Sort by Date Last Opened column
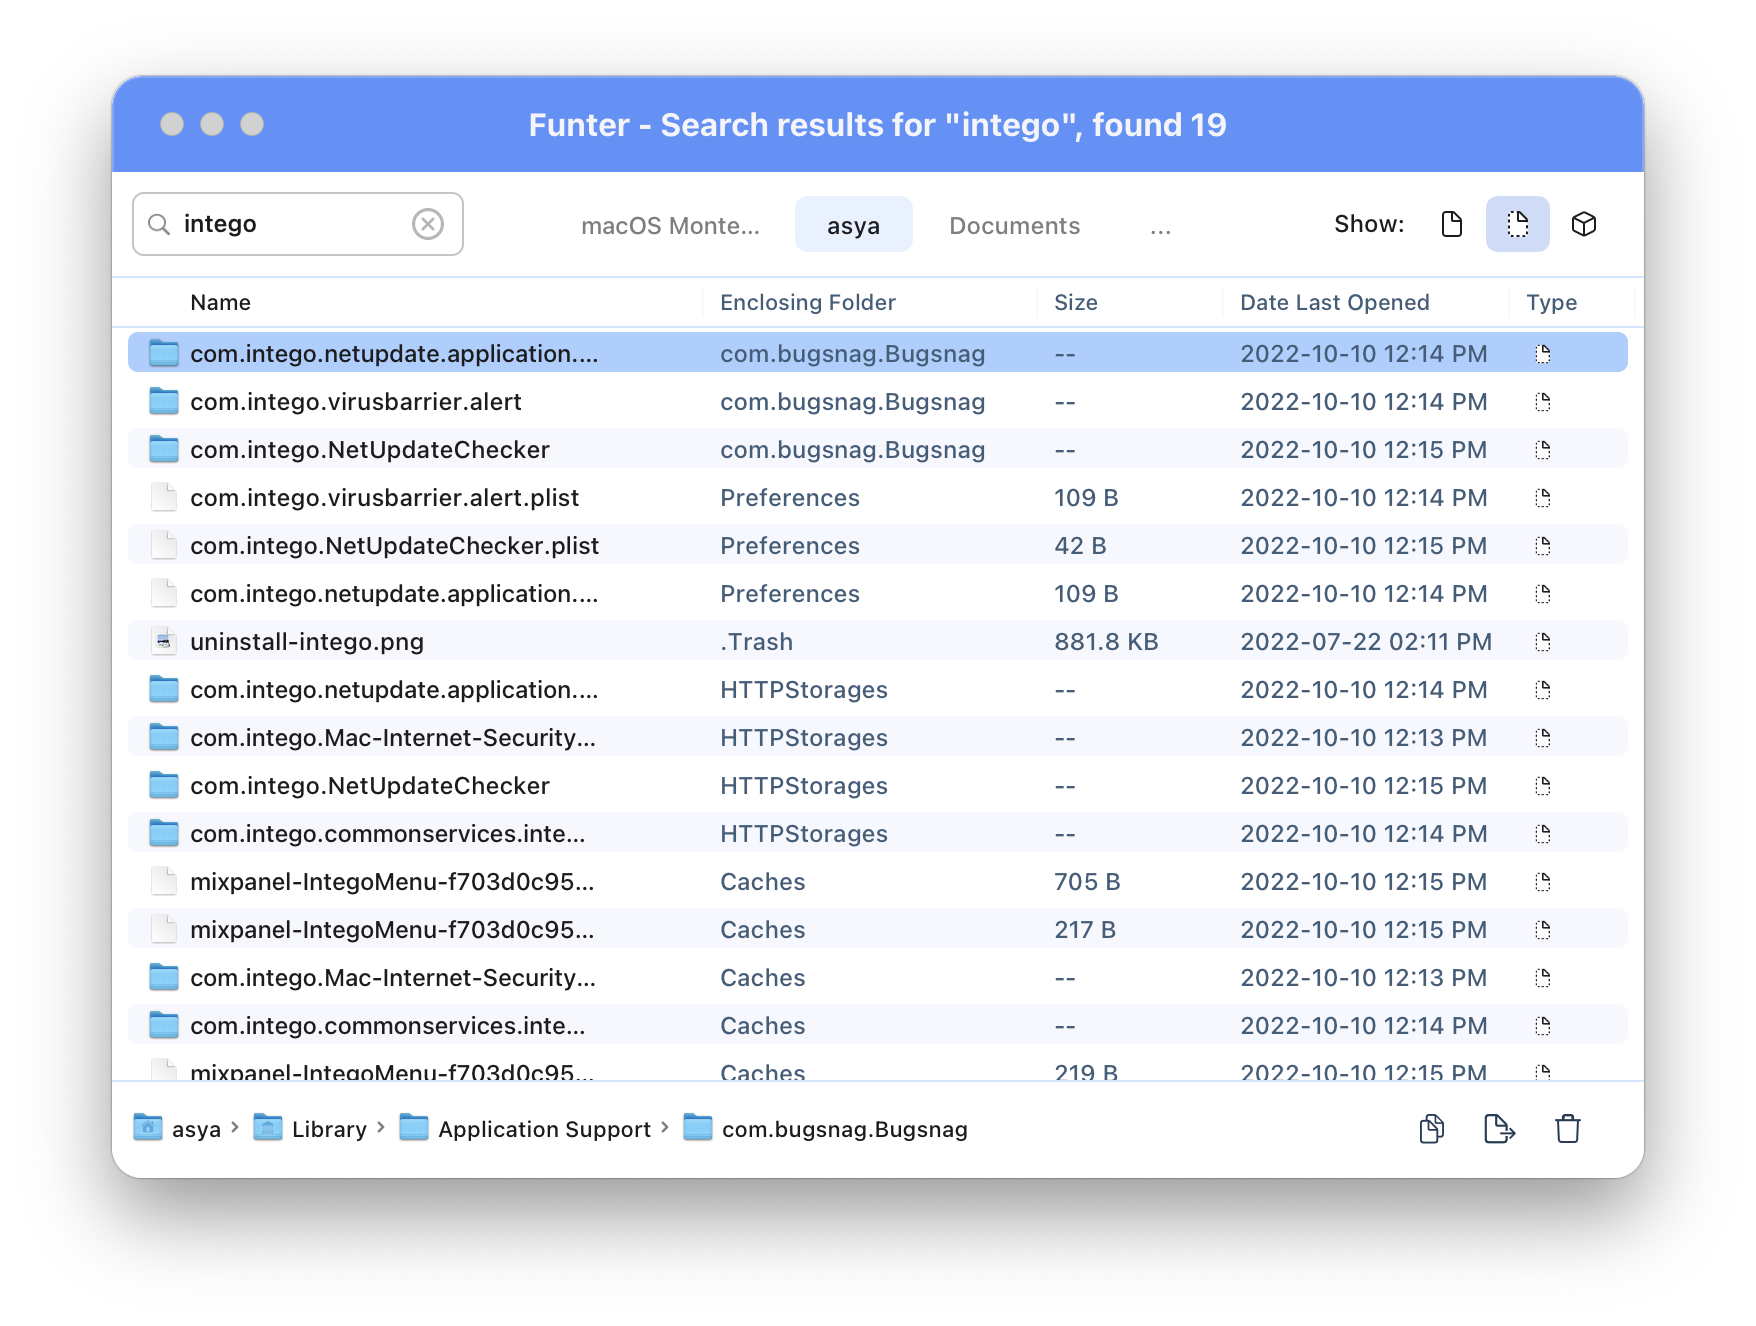The image size is (1756, 1326). (x=1334, y=302)
